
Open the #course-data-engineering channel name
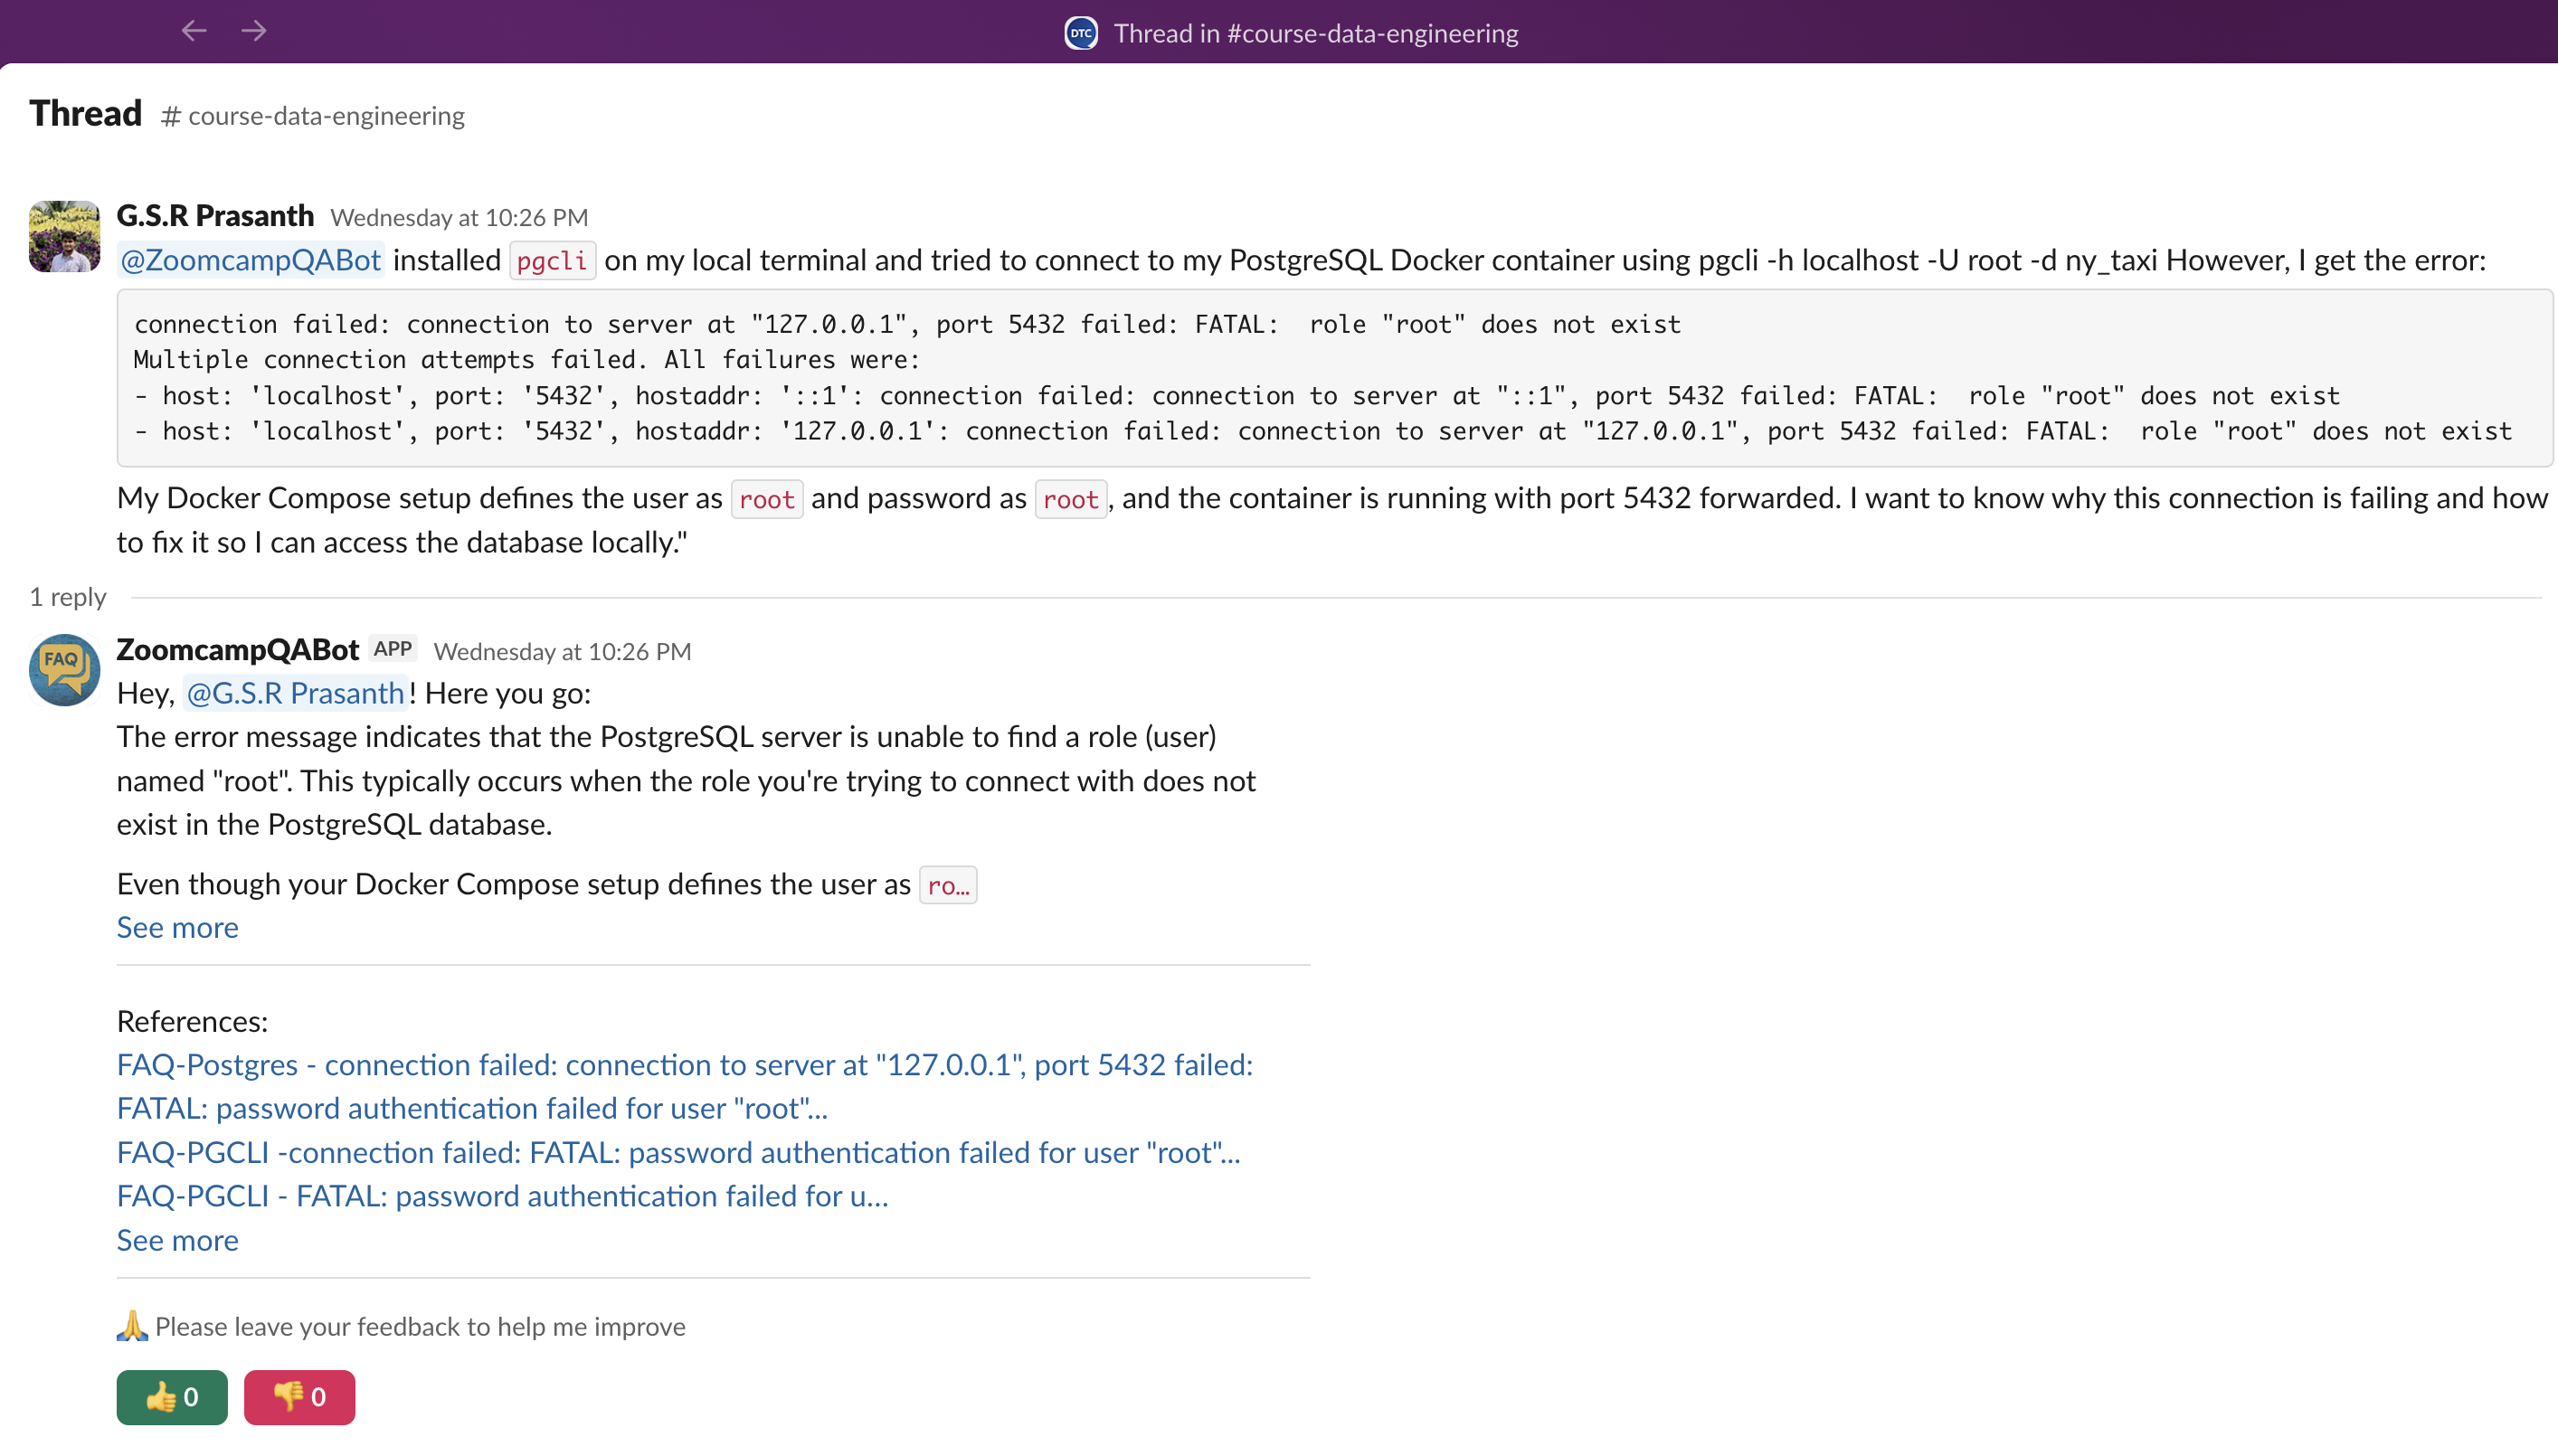pos(312,115)
